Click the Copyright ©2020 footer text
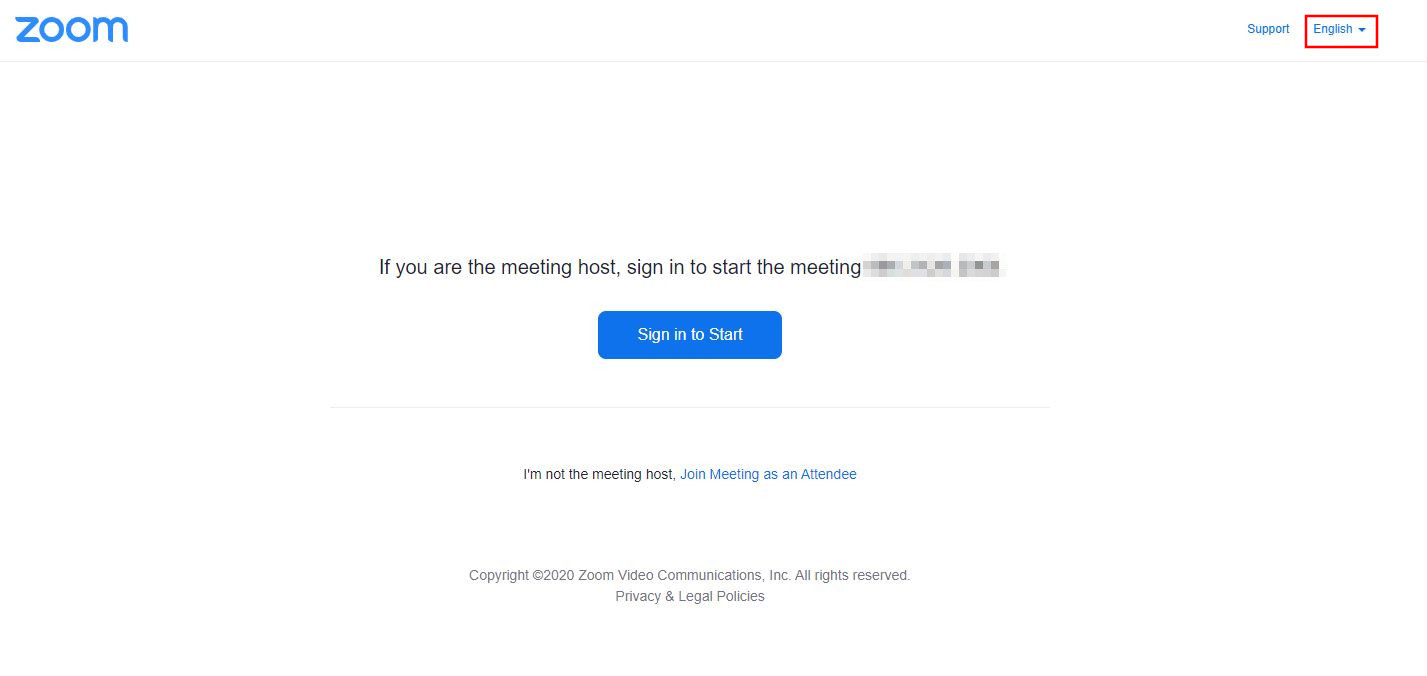This screenshot has height=676, width=1427. coord(690,575)
